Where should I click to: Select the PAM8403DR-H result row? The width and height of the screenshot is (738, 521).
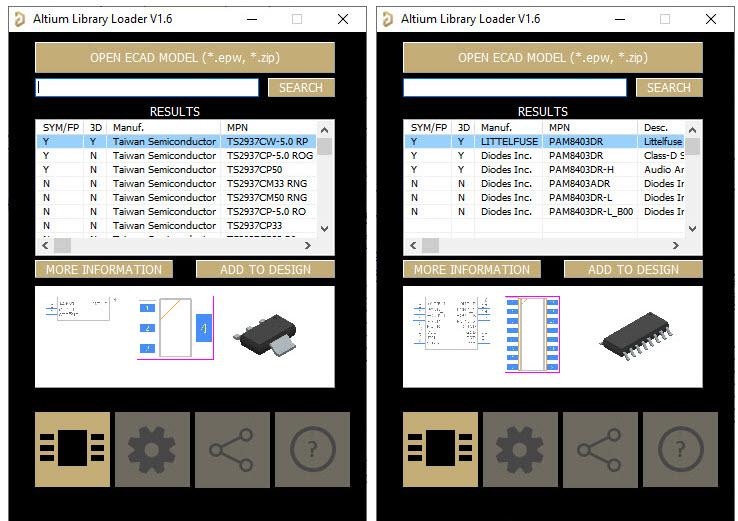544,169
